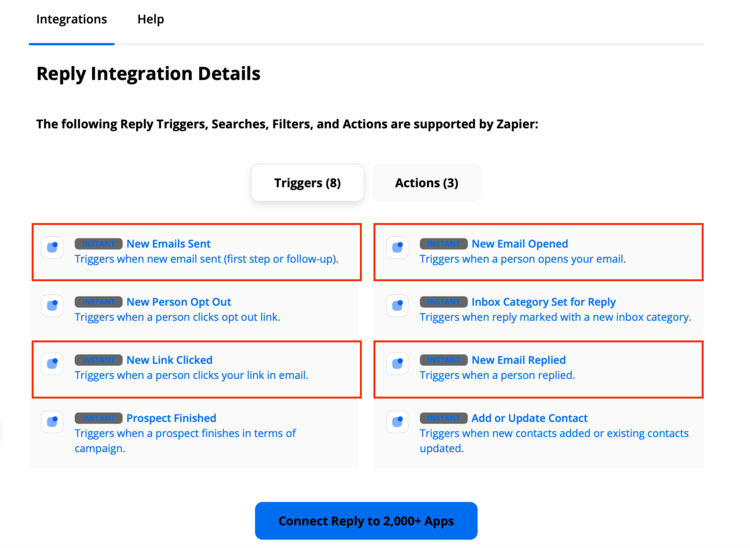This screenshot has height=548, width=750.
Task: Click the INSTANT badge on Prospect Finished
Action: coord(99,418)
